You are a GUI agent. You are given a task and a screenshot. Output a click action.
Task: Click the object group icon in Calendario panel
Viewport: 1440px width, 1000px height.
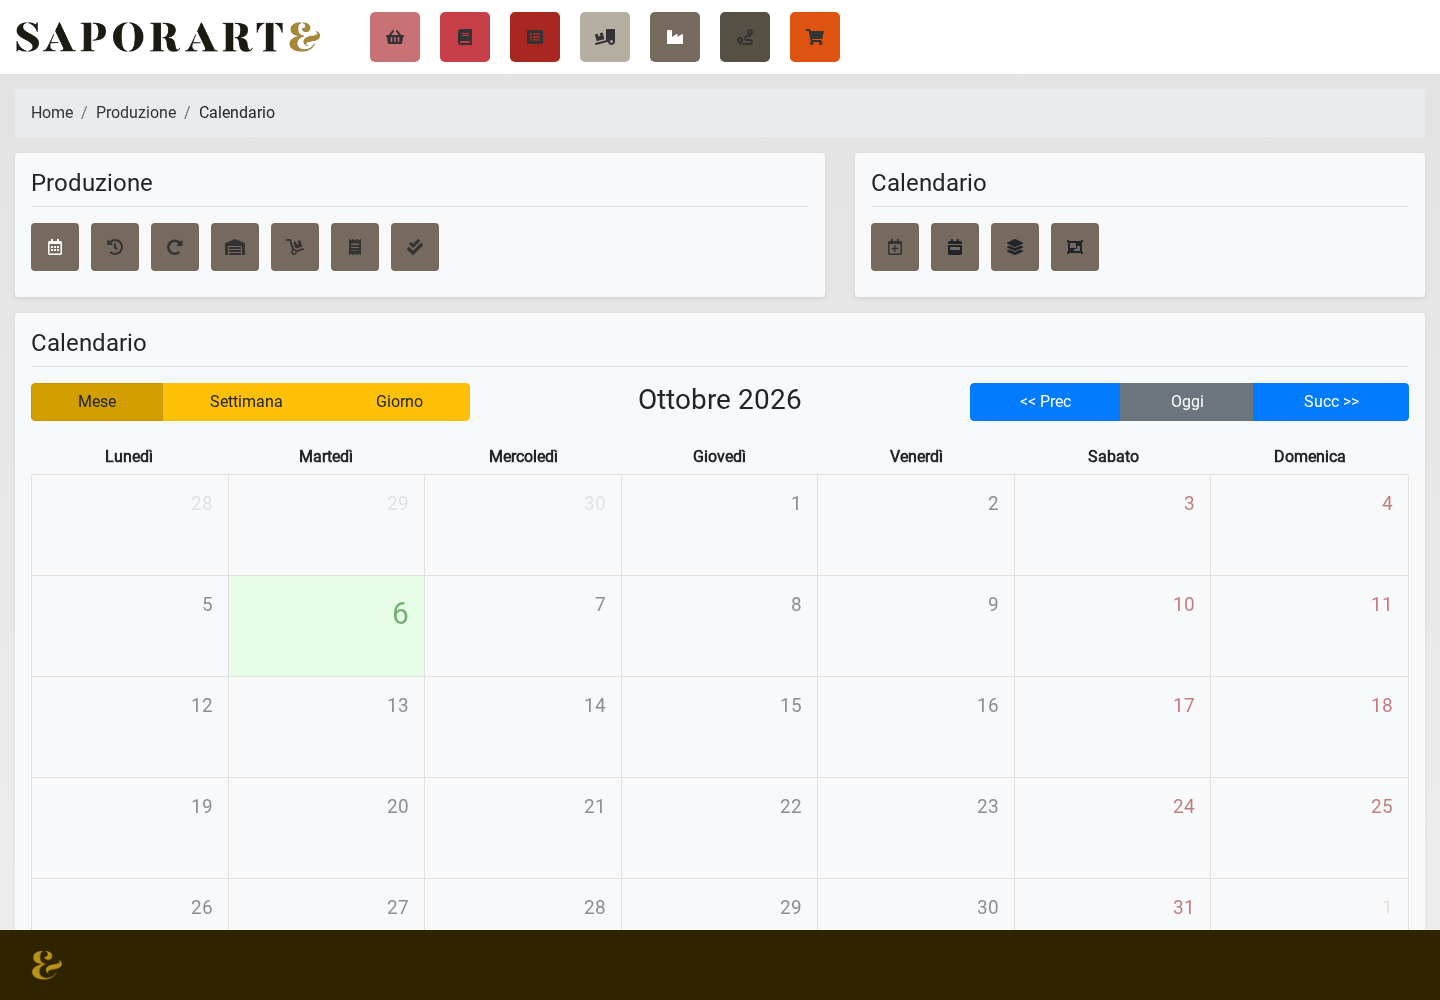tap(1075, 247)
